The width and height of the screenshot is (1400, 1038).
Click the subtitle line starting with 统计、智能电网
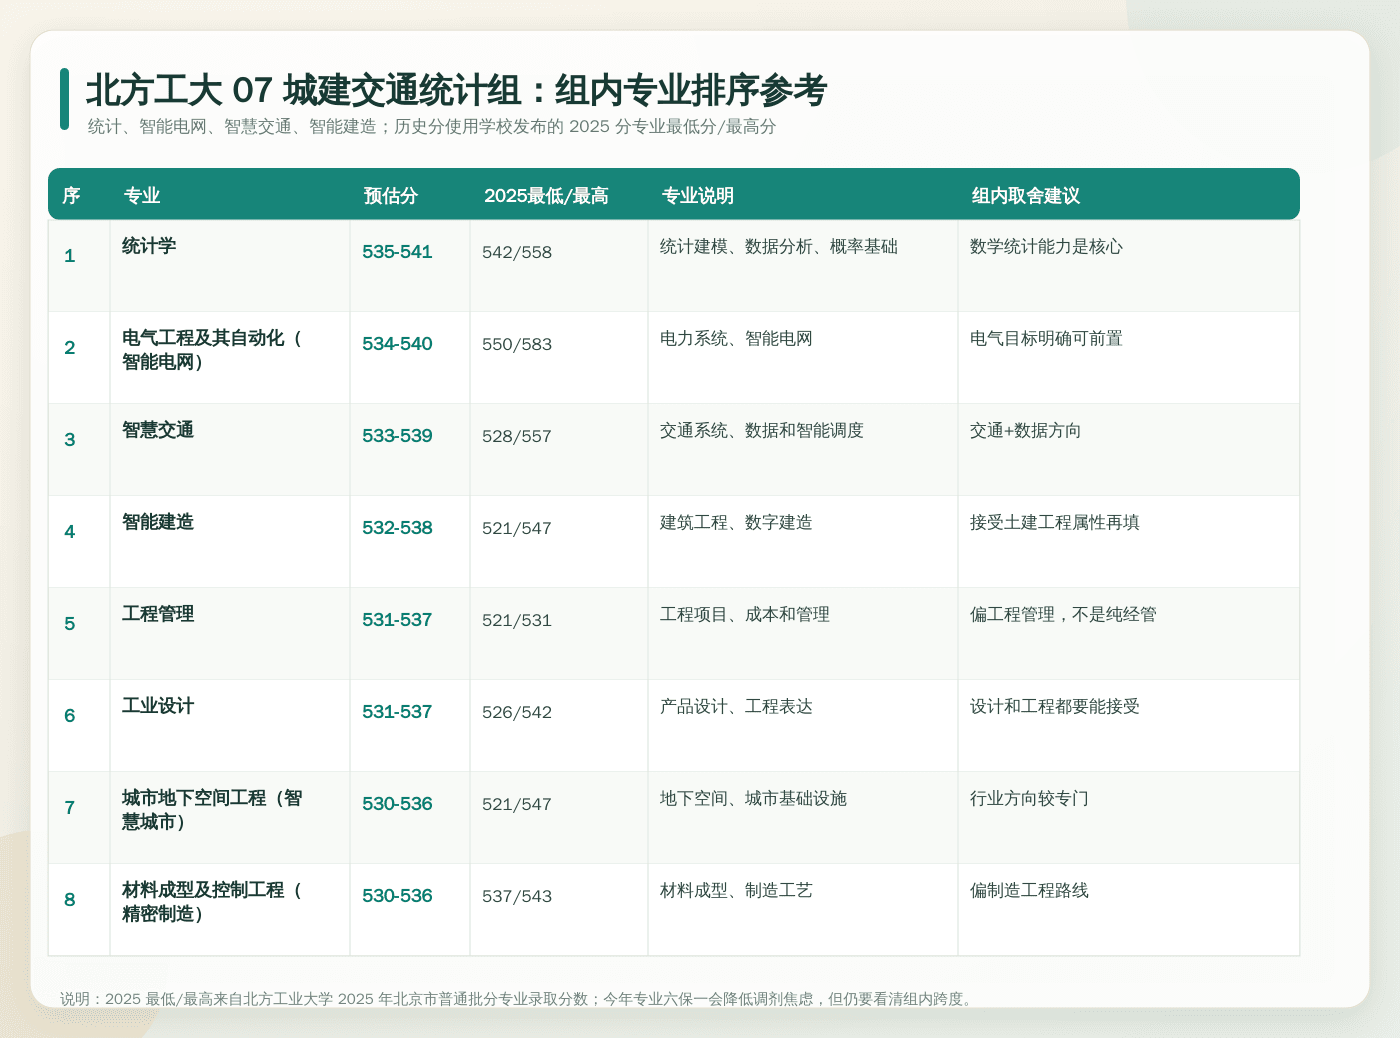[432, 127]
